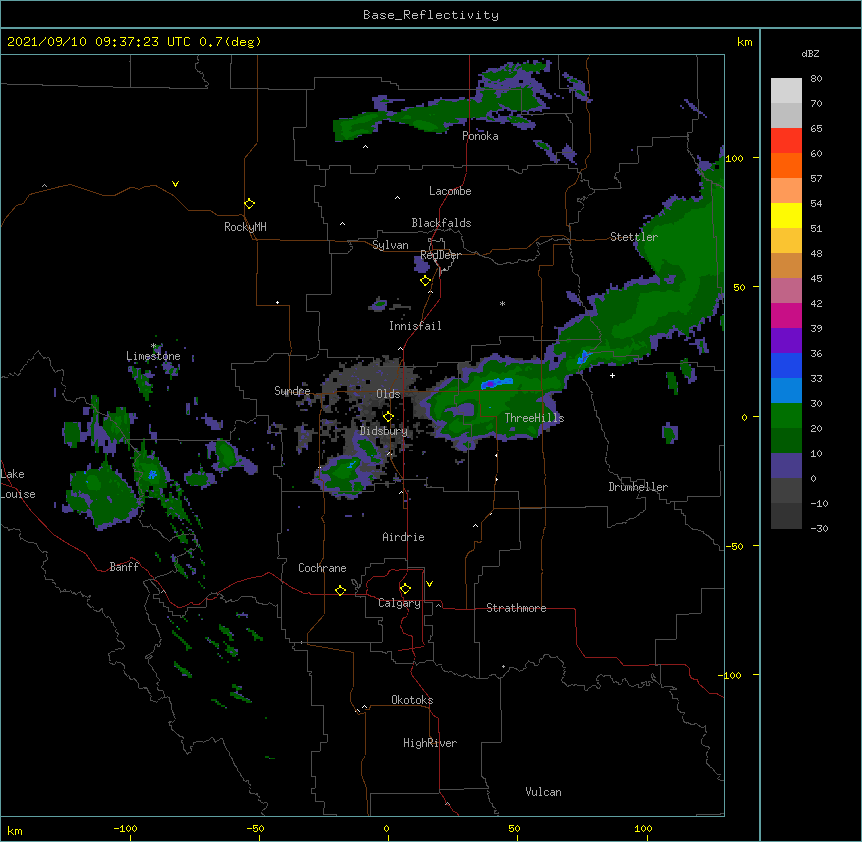This screenshot has width=862, height=842.
Task: Click the Innisfail town label
Action: tap(415, 326)
